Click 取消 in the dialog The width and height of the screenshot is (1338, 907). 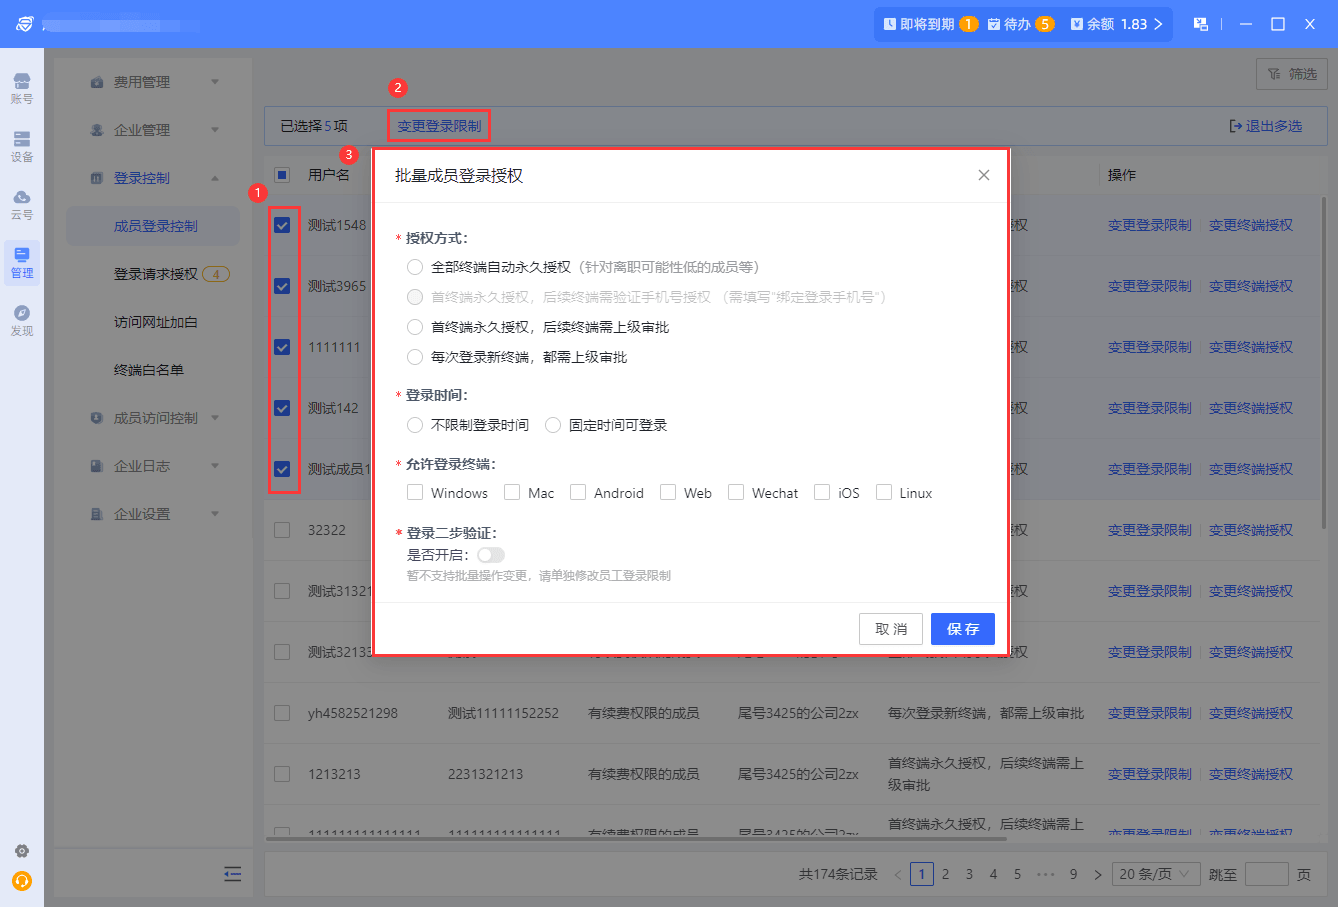click(x=891, y=629)
